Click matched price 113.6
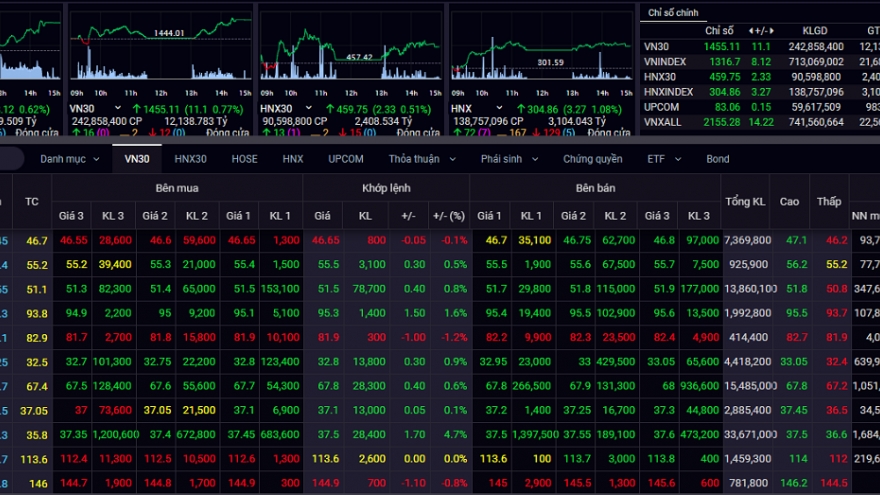 click(x=326, y=459)
